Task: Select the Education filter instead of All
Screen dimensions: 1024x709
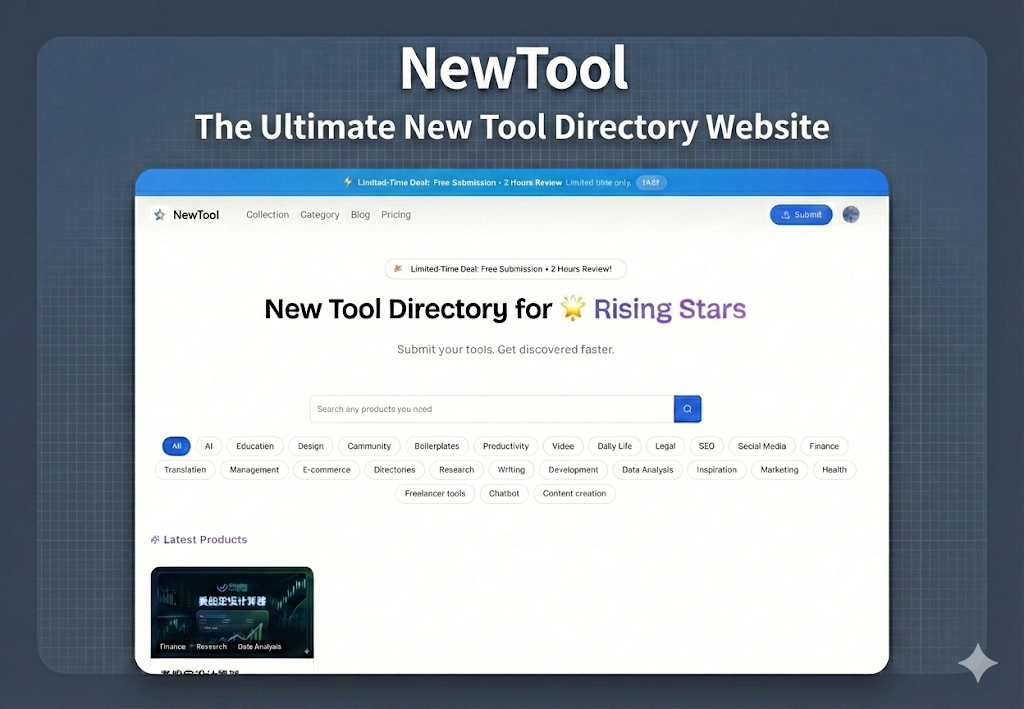Action: (255, 446)
